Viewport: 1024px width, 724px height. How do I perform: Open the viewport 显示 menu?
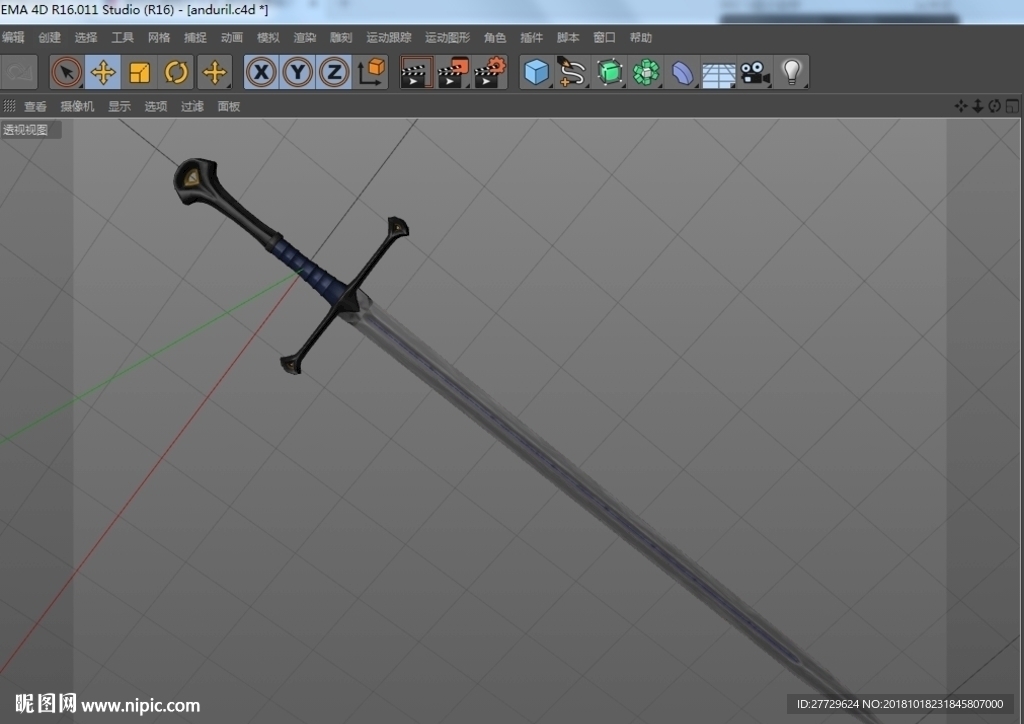pyautogui.click(x=120, y=106)
